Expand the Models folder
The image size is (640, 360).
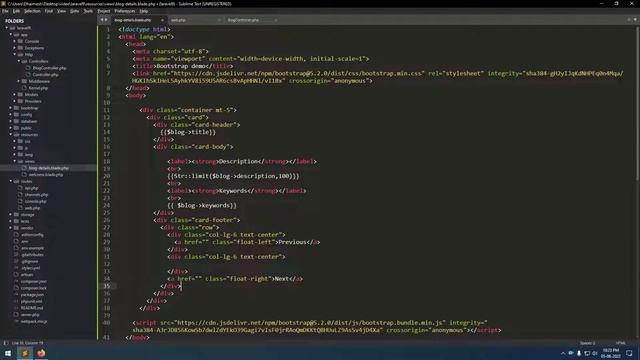pos(15,95)
